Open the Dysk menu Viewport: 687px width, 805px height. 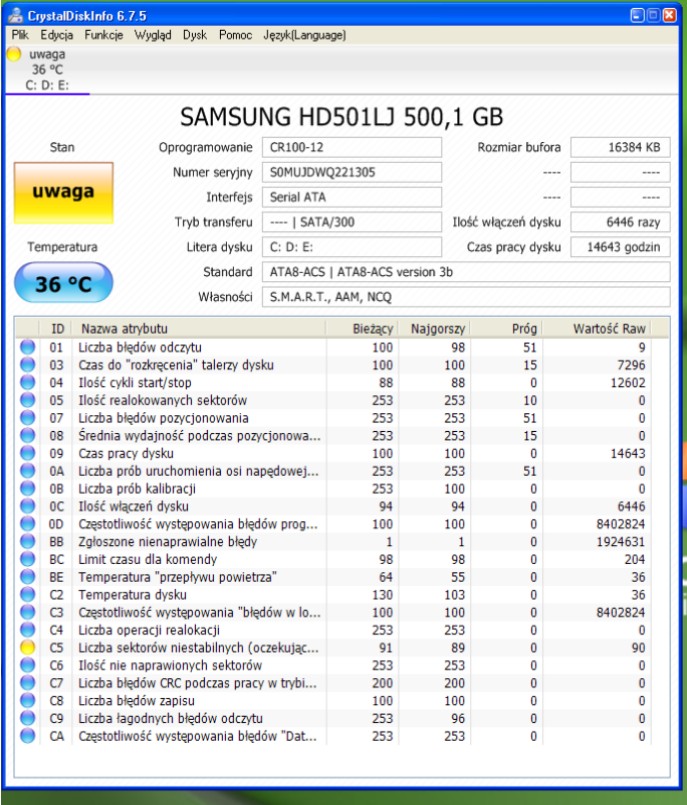point(195,35)
